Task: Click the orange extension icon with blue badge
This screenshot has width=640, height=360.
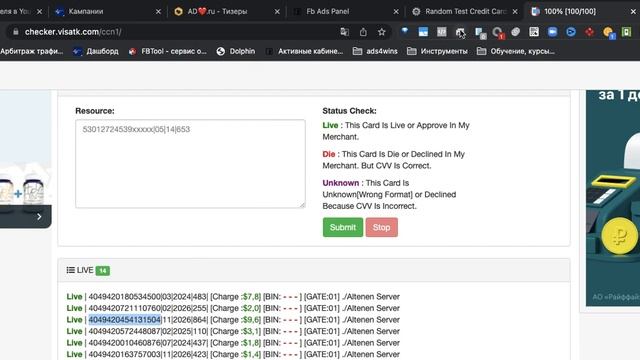Action: (609, 32)
